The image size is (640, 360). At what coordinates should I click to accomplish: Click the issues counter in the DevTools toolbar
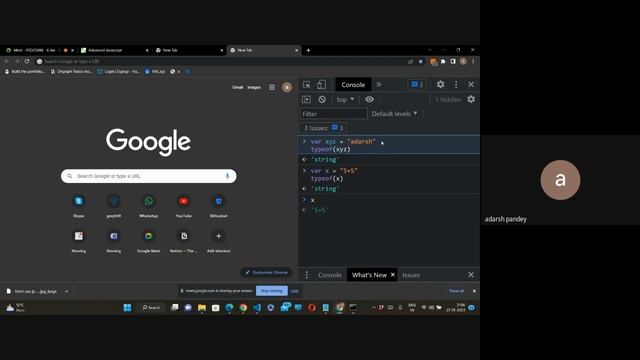417,84
